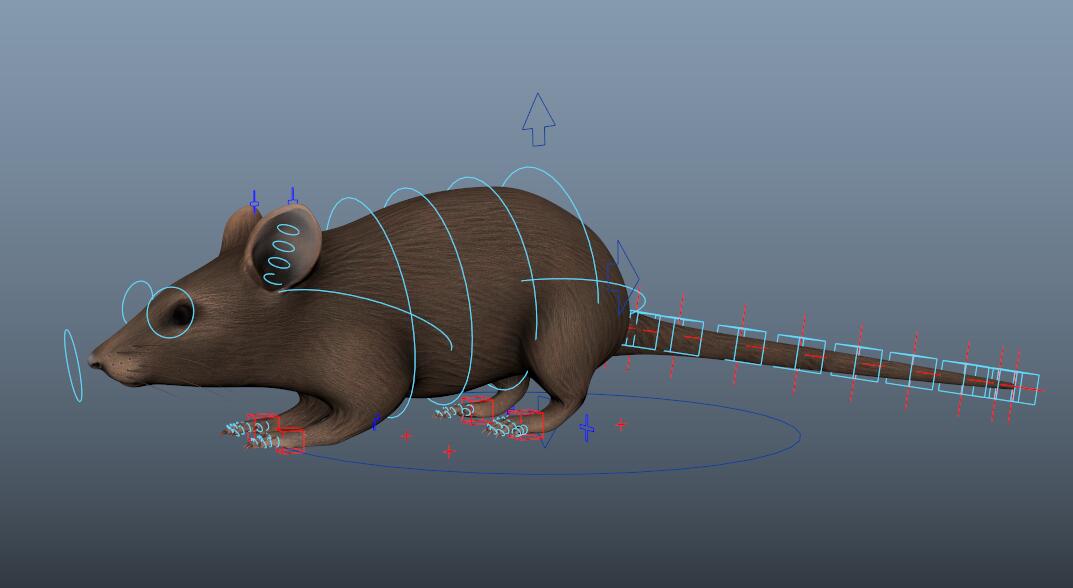1073x588 pixels.
Task: Select the small blue marker behind the front leg
Action: (x=376, y=423)
